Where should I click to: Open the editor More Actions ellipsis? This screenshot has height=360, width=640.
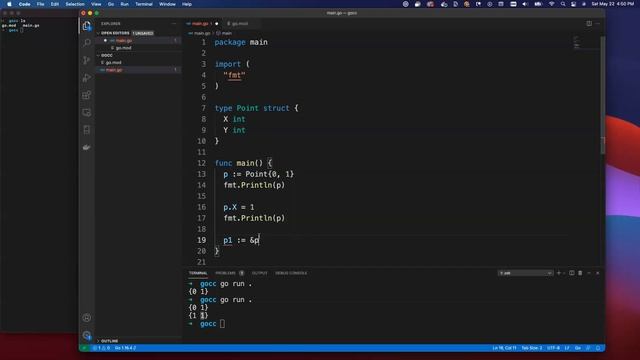[x=598, y=24]
